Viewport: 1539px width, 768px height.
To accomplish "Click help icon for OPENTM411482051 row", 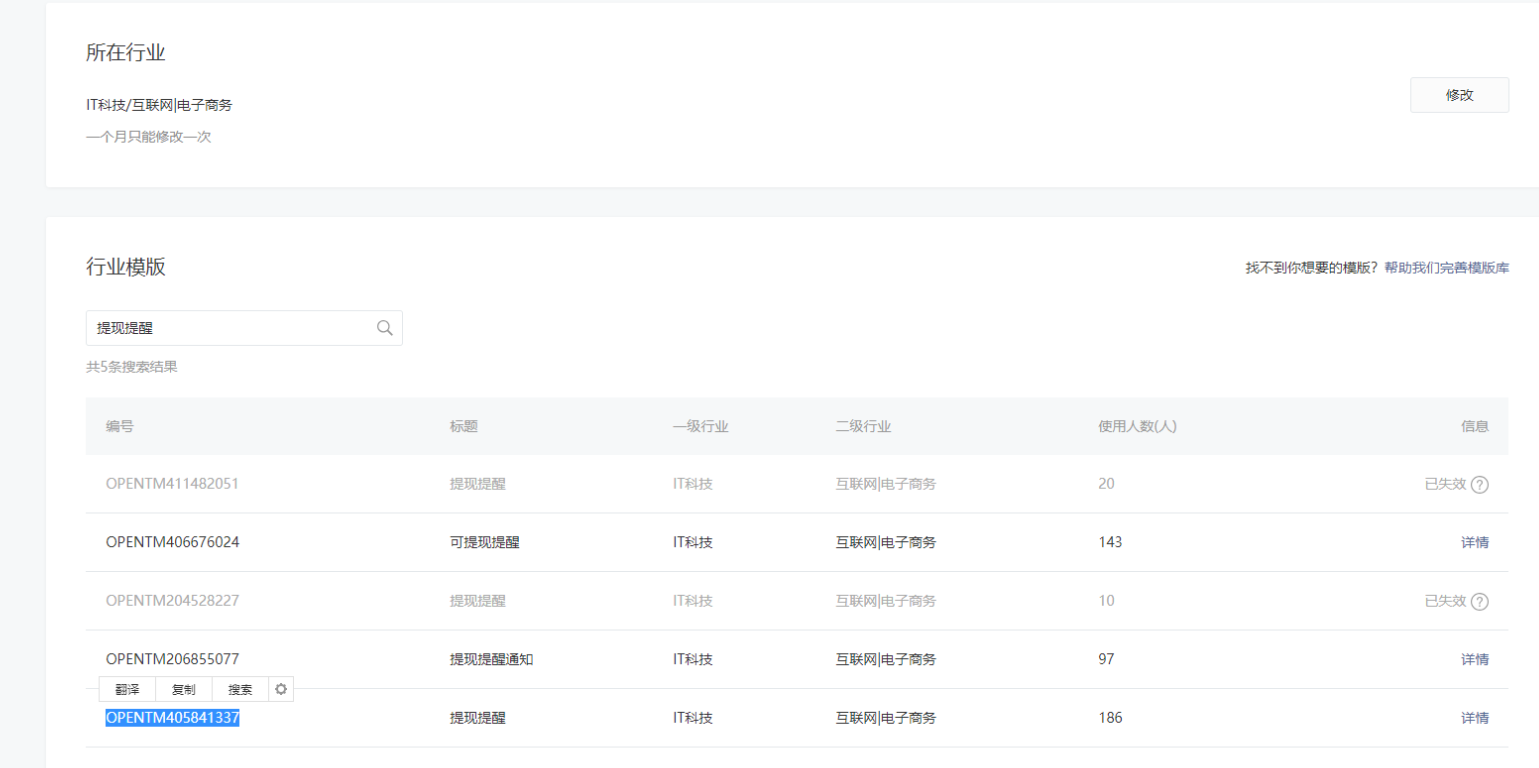I will (x=1480, y=484).
